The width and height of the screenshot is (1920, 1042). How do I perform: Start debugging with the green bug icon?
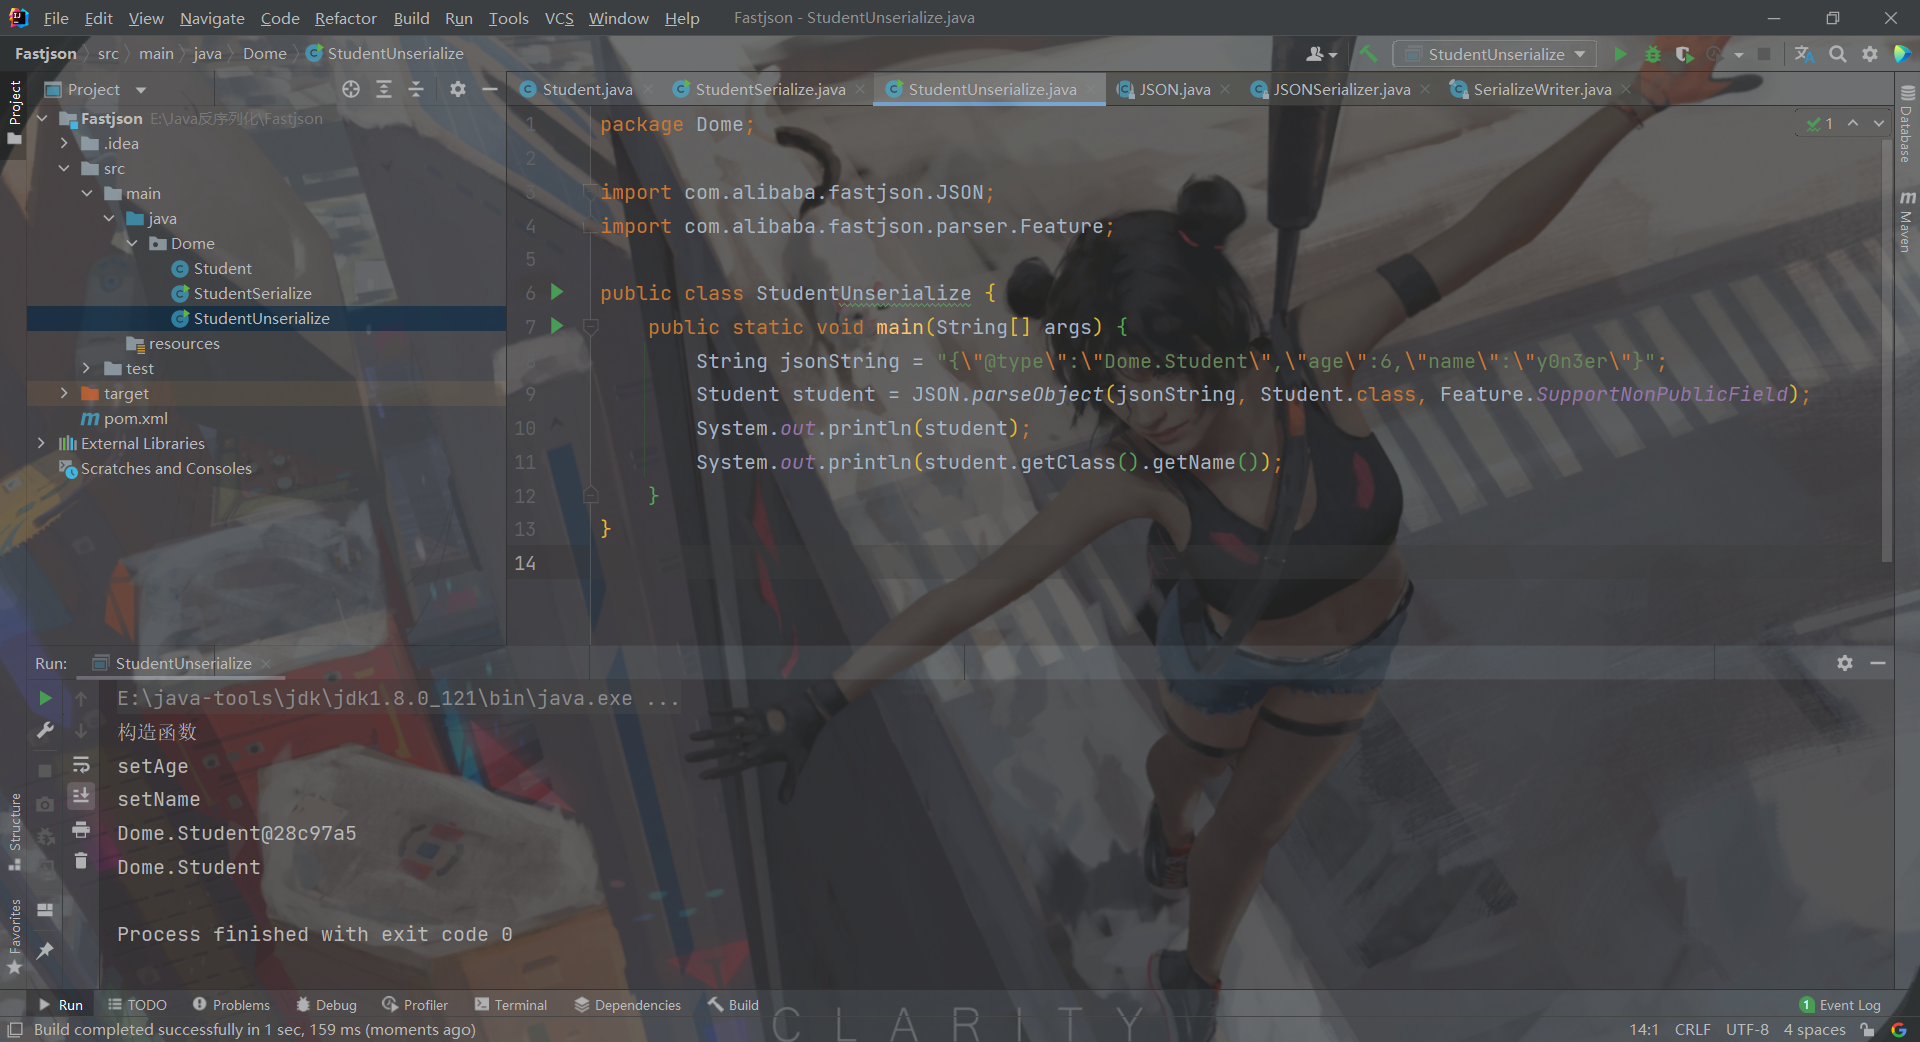coord(1653,54)
